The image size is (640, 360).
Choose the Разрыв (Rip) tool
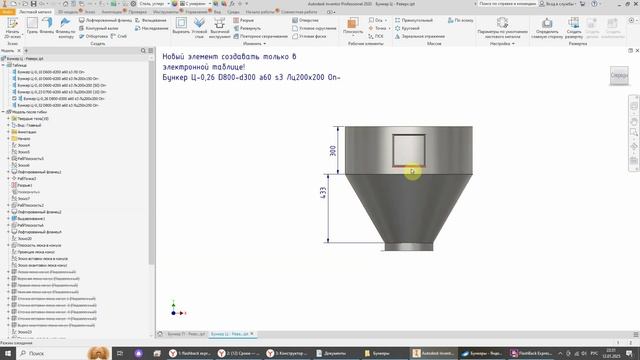click(243, 20)
